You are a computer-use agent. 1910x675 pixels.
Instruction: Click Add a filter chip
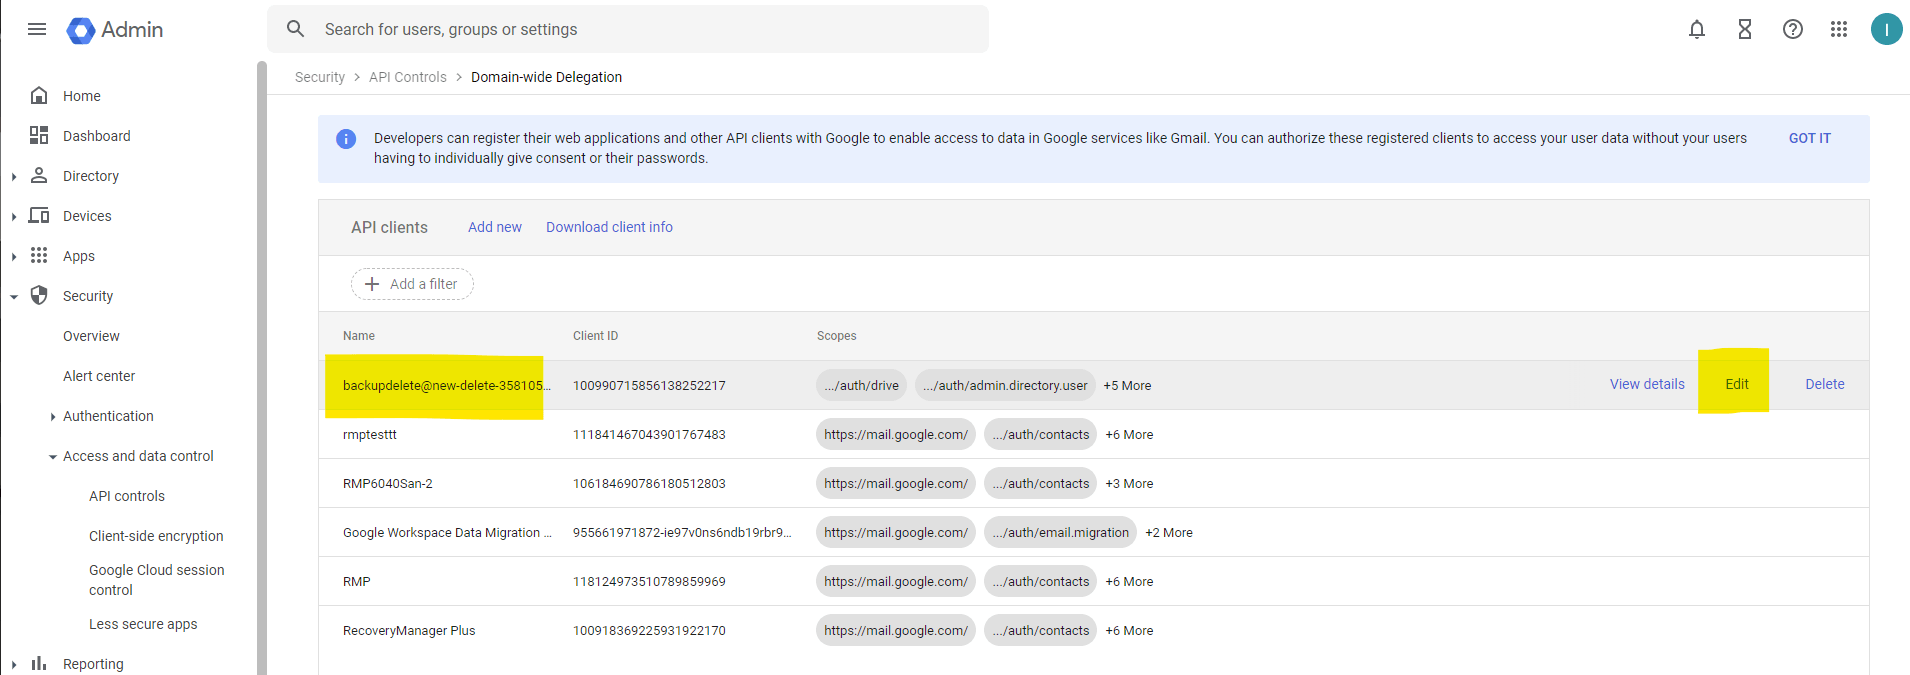(412, 284)
